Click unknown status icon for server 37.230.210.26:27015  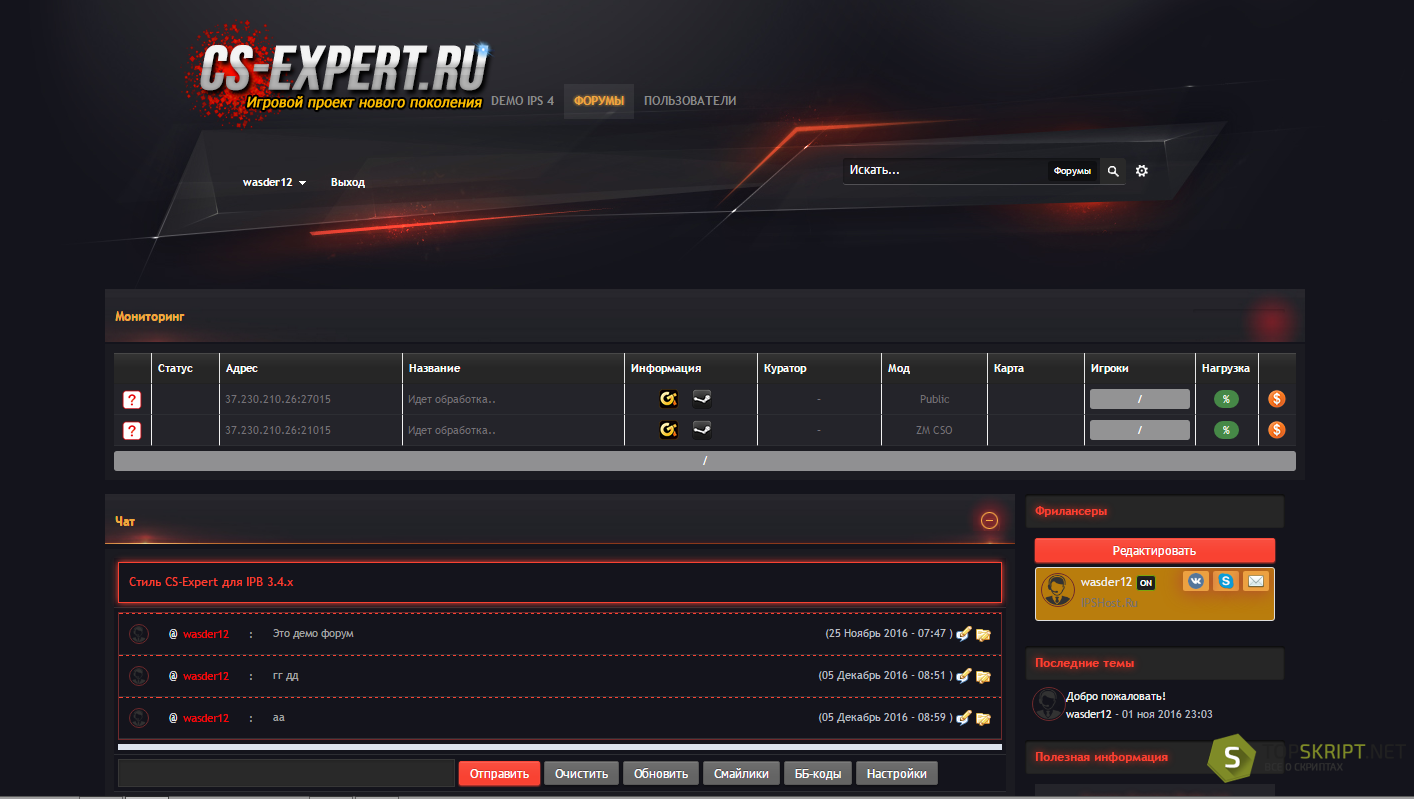pyautogui.click(x=131, y=400)
